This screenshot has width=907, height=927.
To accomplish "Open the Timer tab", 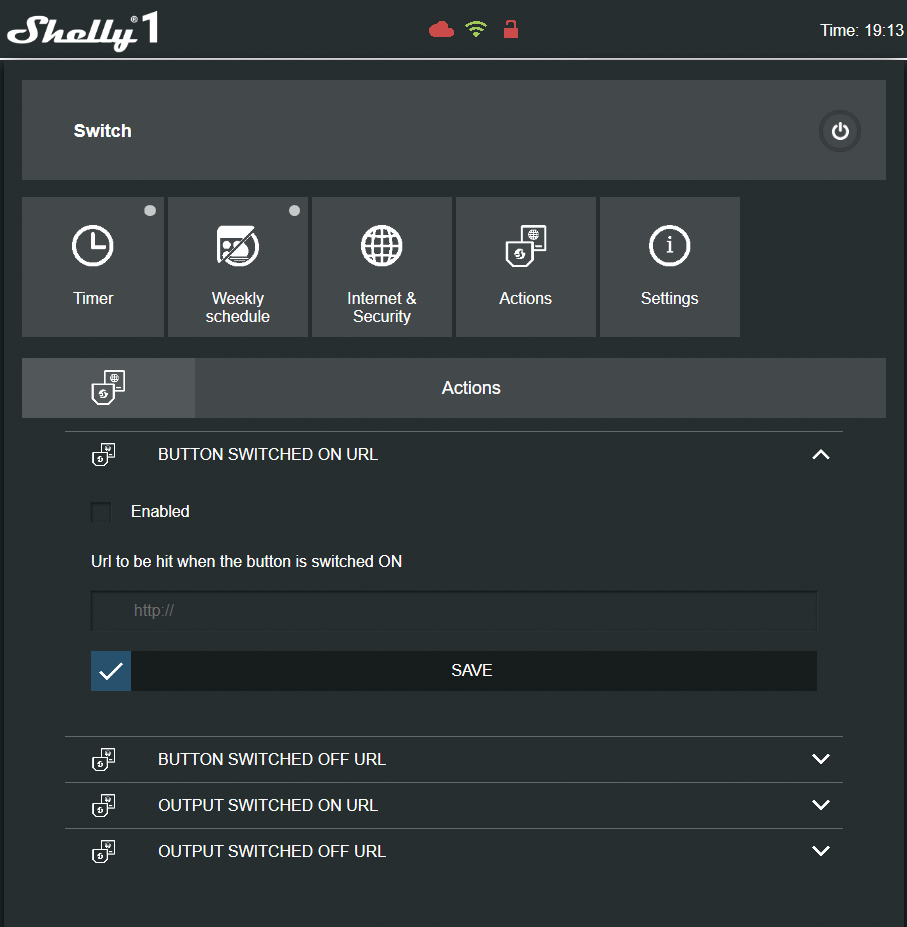I will 93,267.
